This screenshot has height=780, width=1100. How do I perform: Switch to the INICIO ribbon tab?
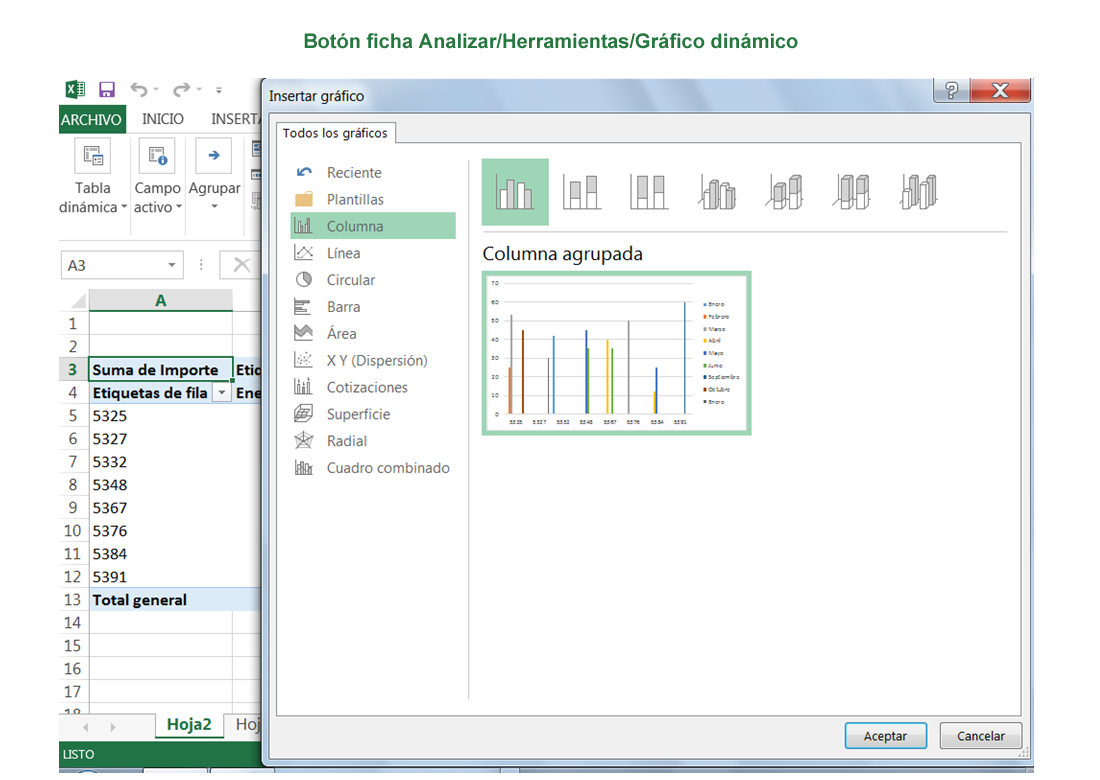click(163, 119)
